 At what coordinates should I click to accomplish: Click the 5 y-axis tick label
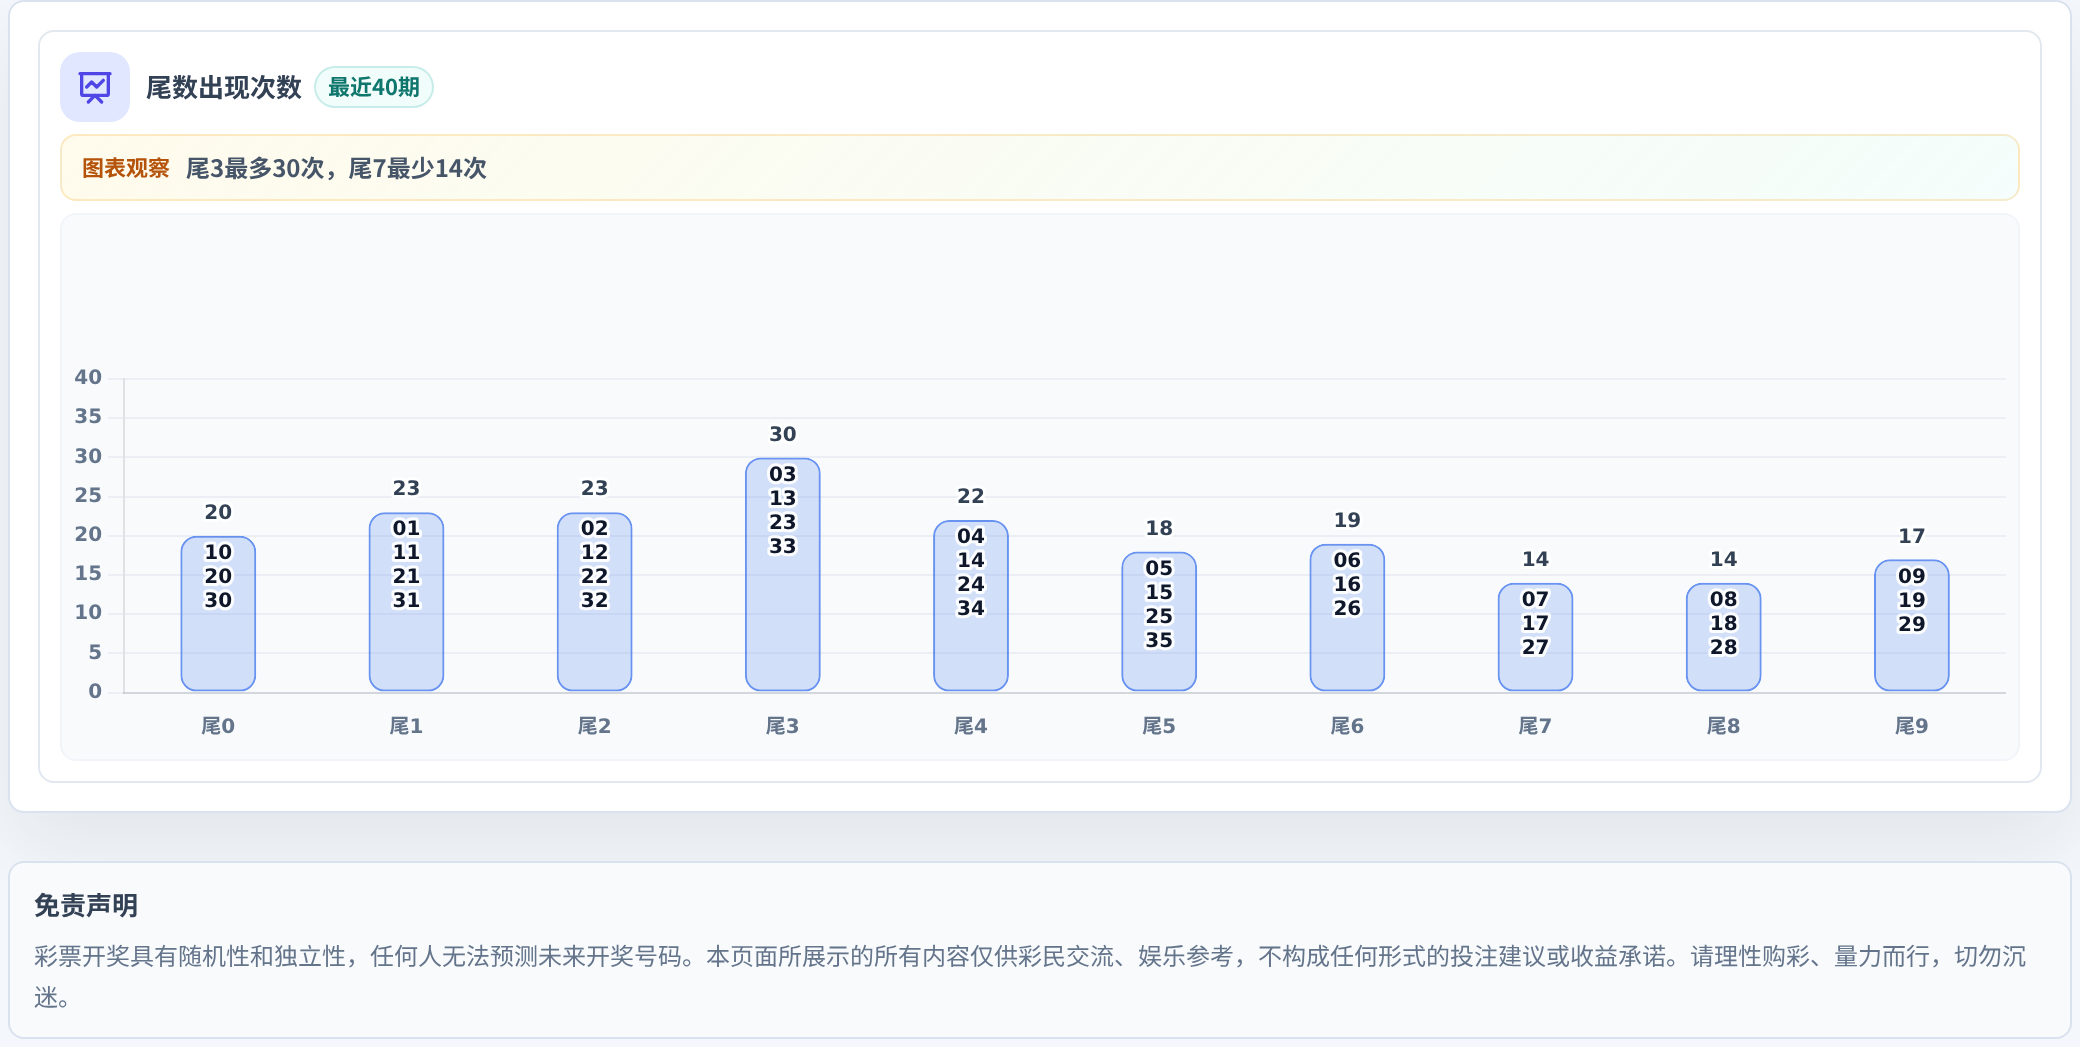95,652
